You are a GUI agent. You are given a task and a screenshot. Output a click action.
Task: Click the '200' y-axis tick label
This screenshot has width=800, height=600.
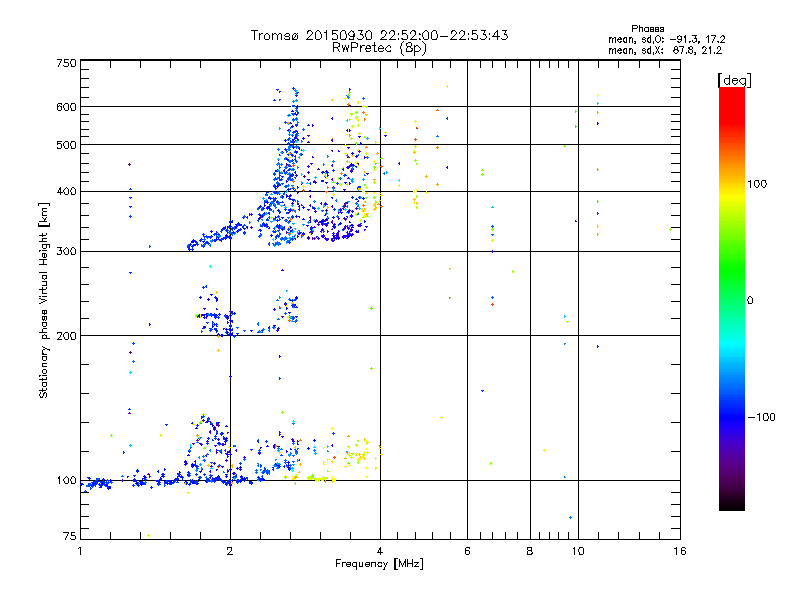coord(66,336)
